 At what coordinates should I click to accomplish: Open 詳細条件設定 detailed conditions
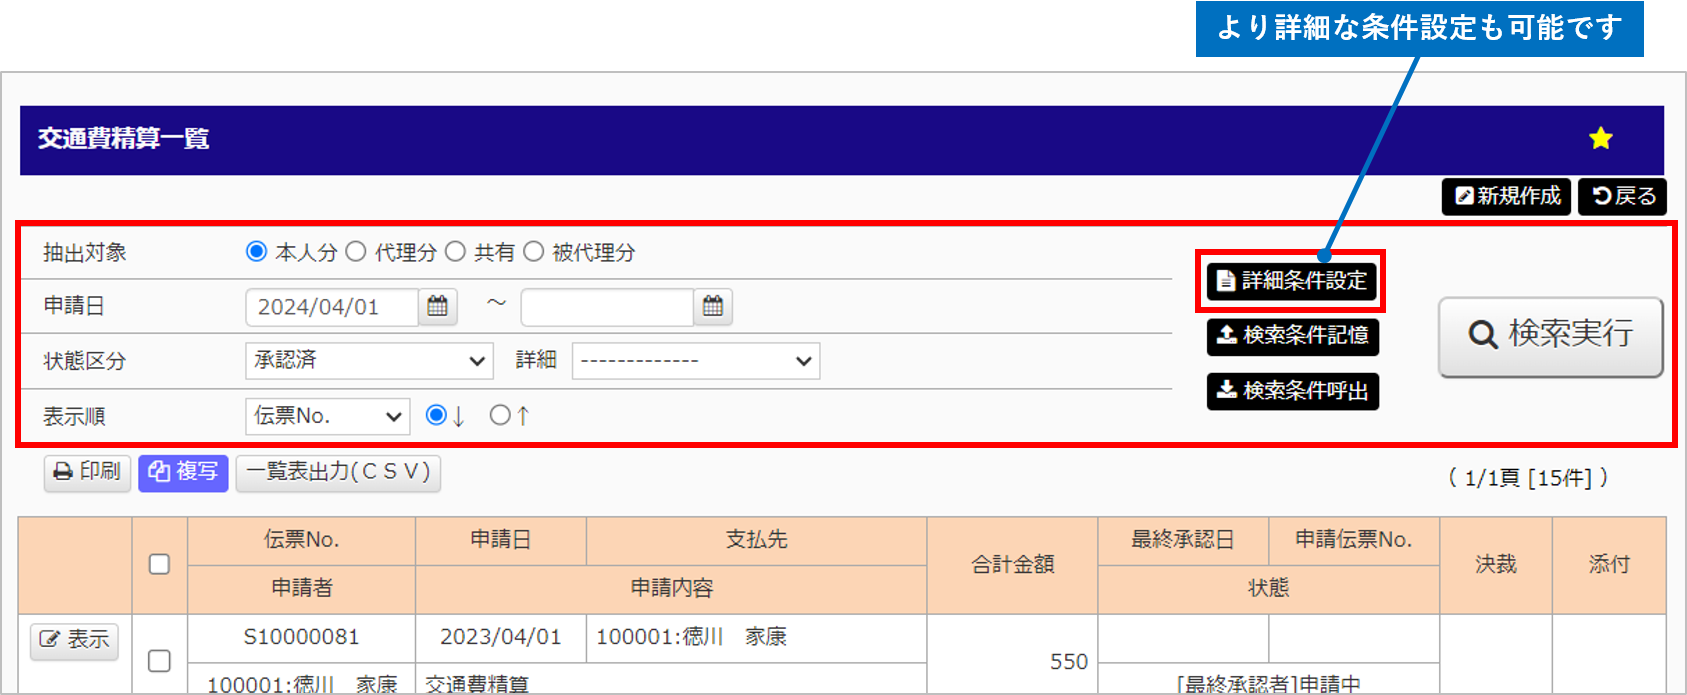coord(1292,281)
